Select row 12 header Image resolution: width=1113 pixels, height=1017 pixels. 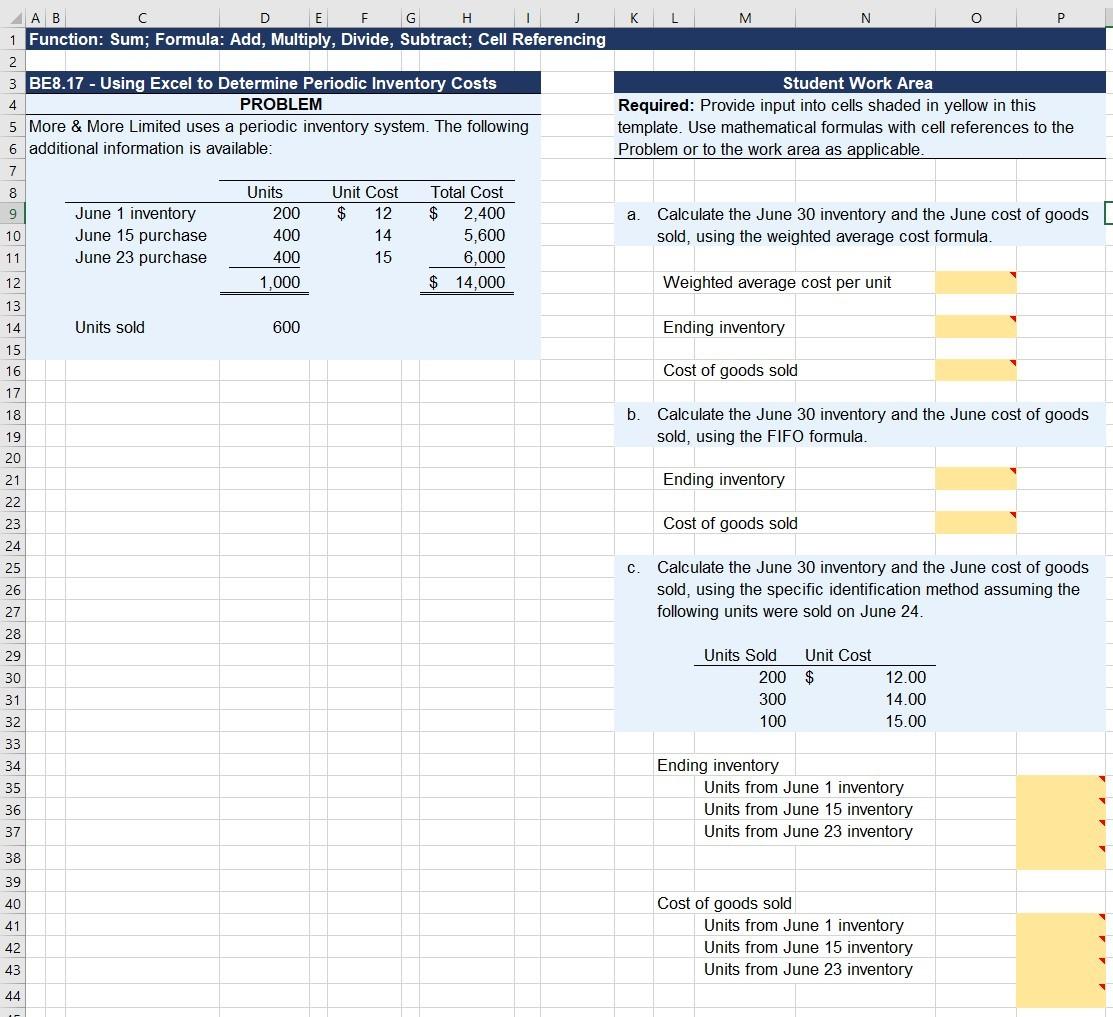tap(13, 282)
